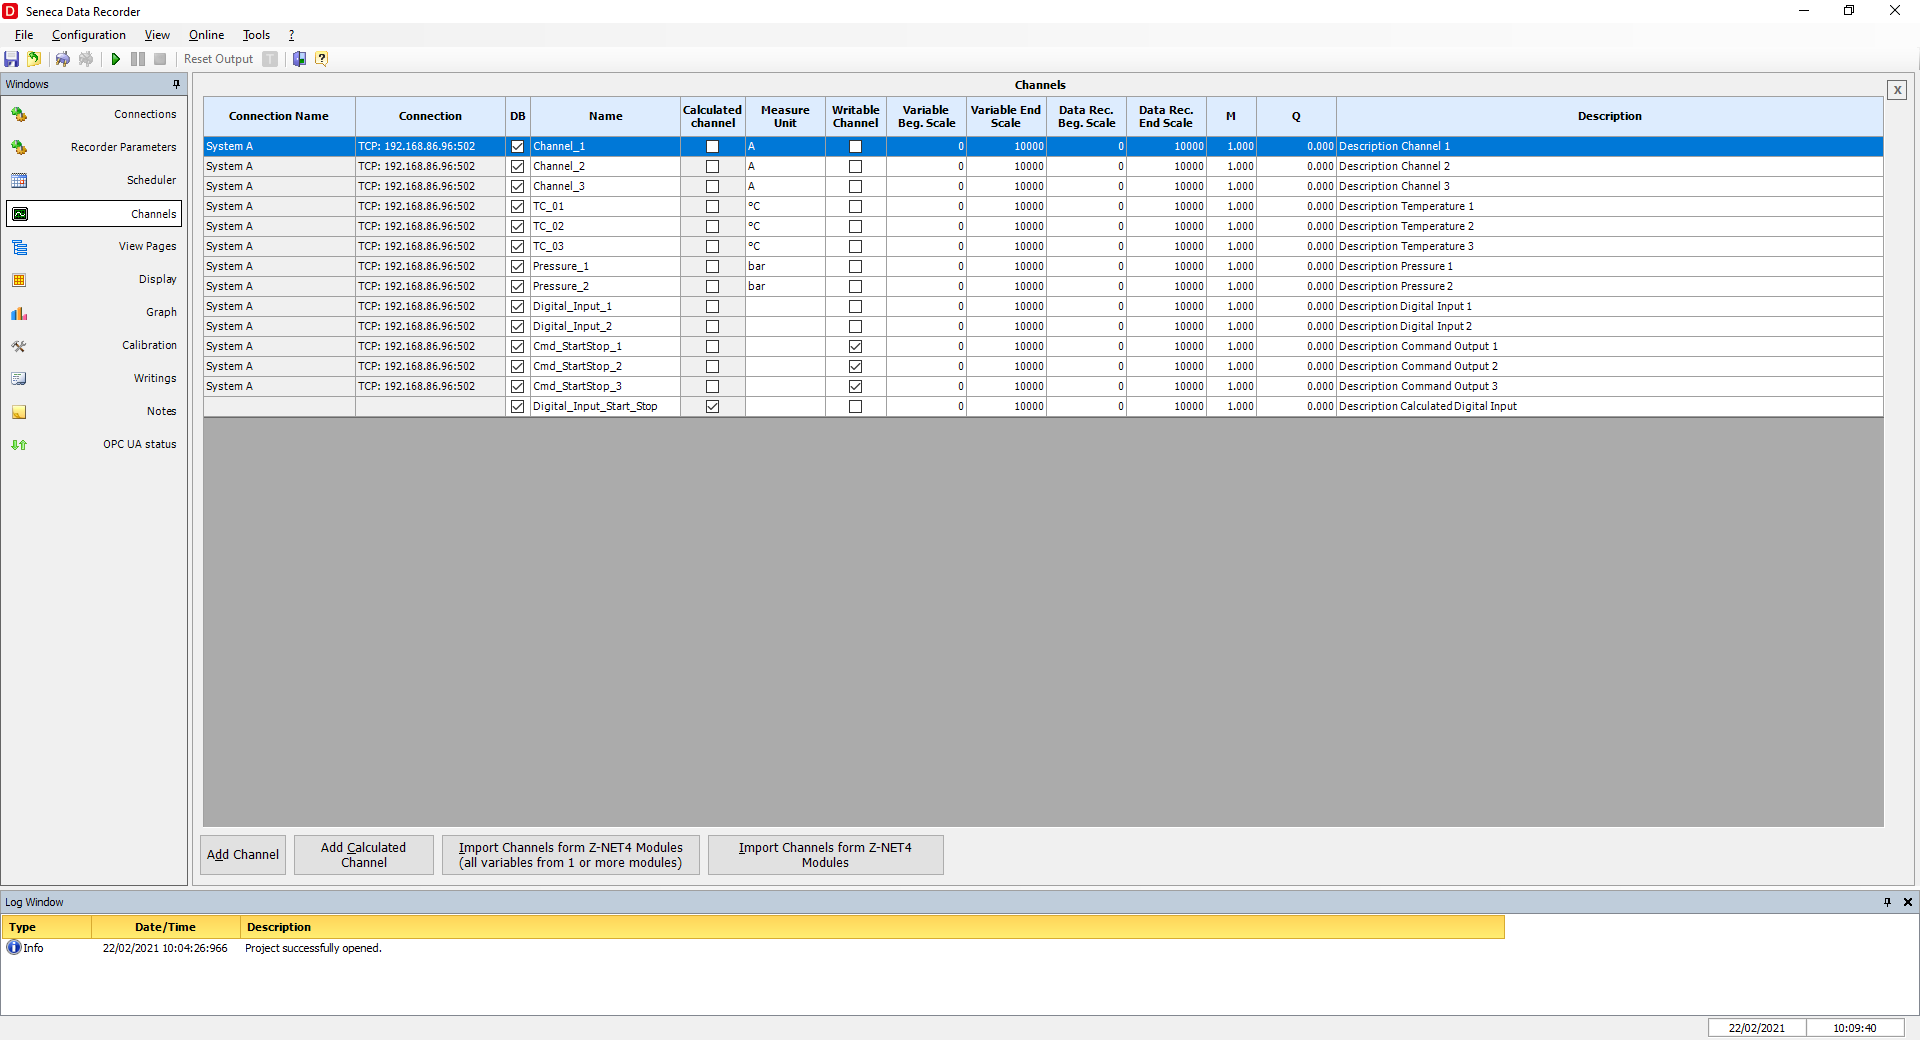Click the Display sidebar icon
Viewport: 1920px width, 1040px height.
point(19,280)
